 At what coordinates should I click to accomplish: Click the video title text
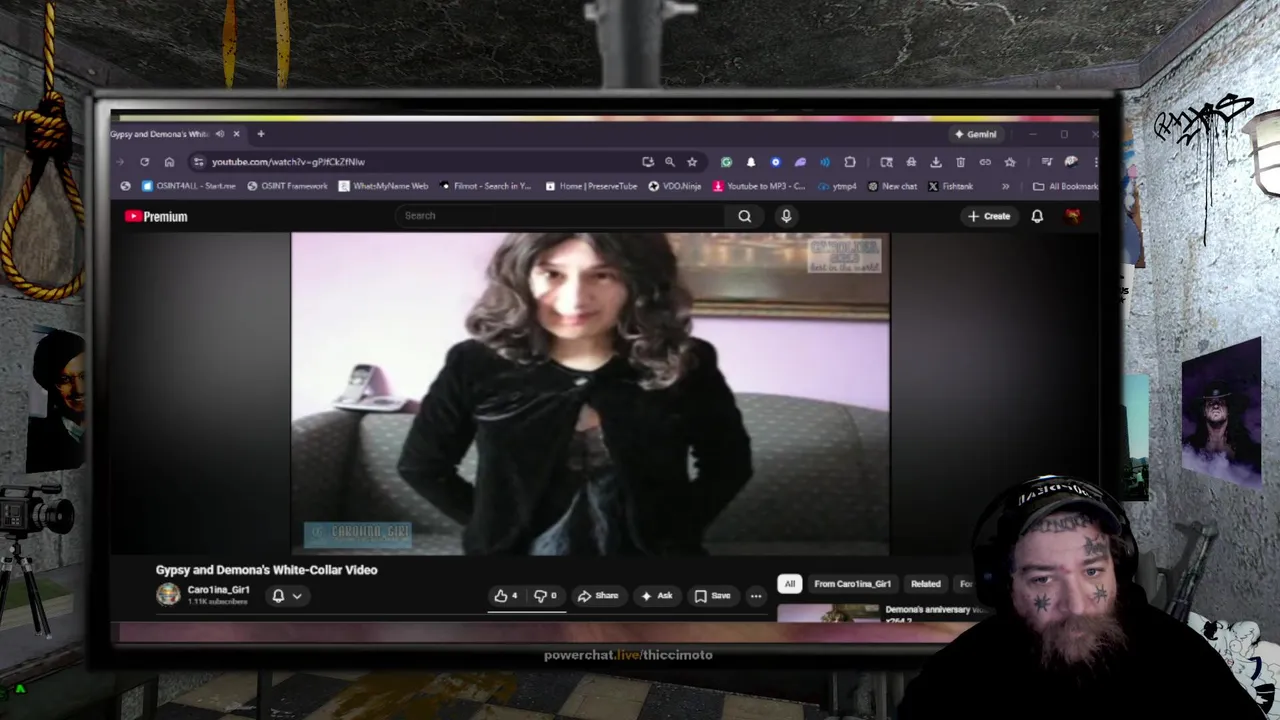[266, 570]
